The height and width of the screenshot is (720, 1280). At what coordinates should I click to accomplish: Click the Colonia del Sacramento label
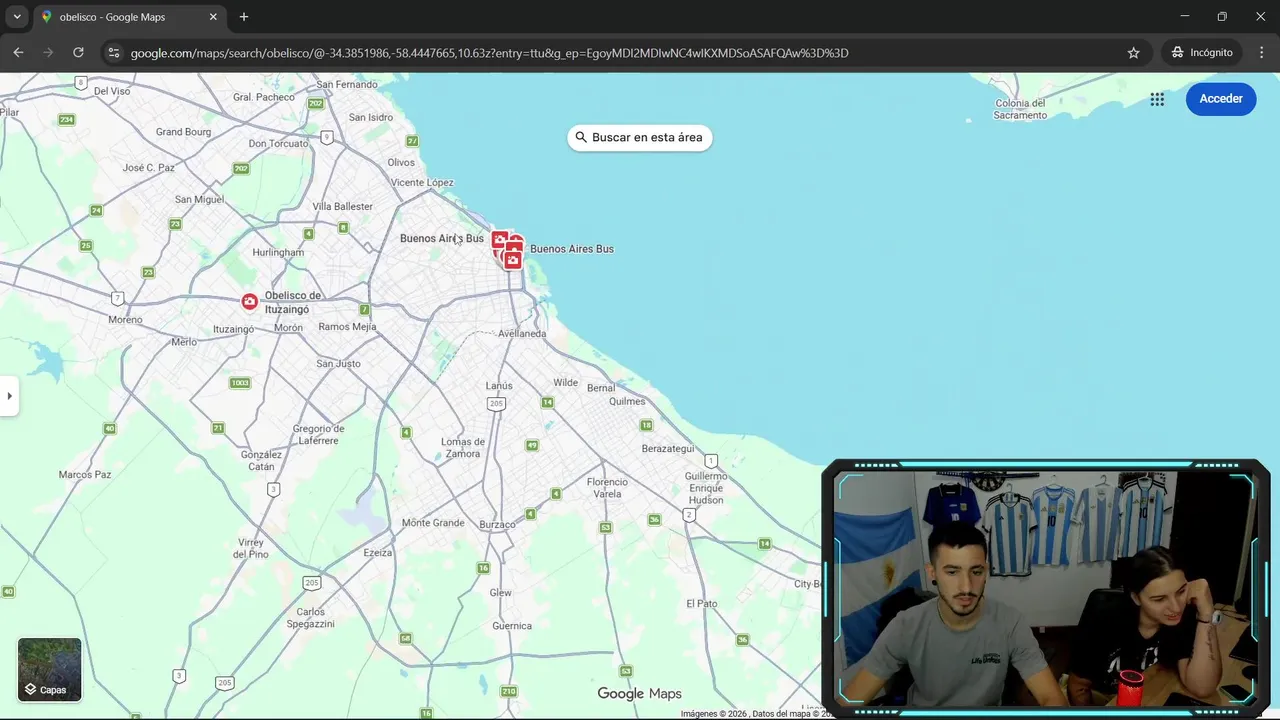click(x=1020, y=109)
